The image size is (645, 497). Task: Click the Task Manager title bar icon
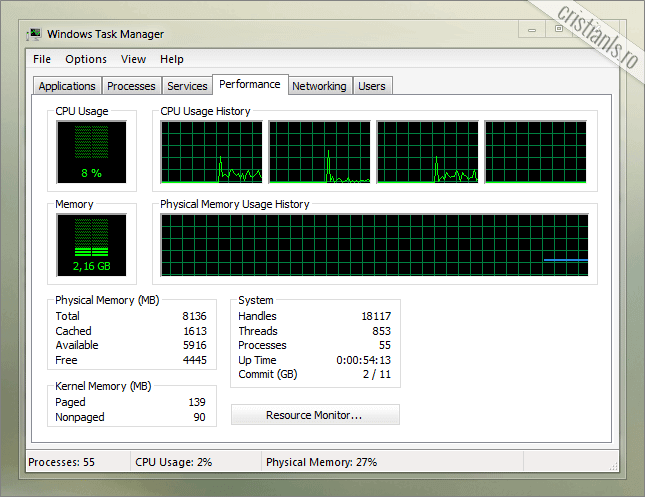click(x=36, y=35)
